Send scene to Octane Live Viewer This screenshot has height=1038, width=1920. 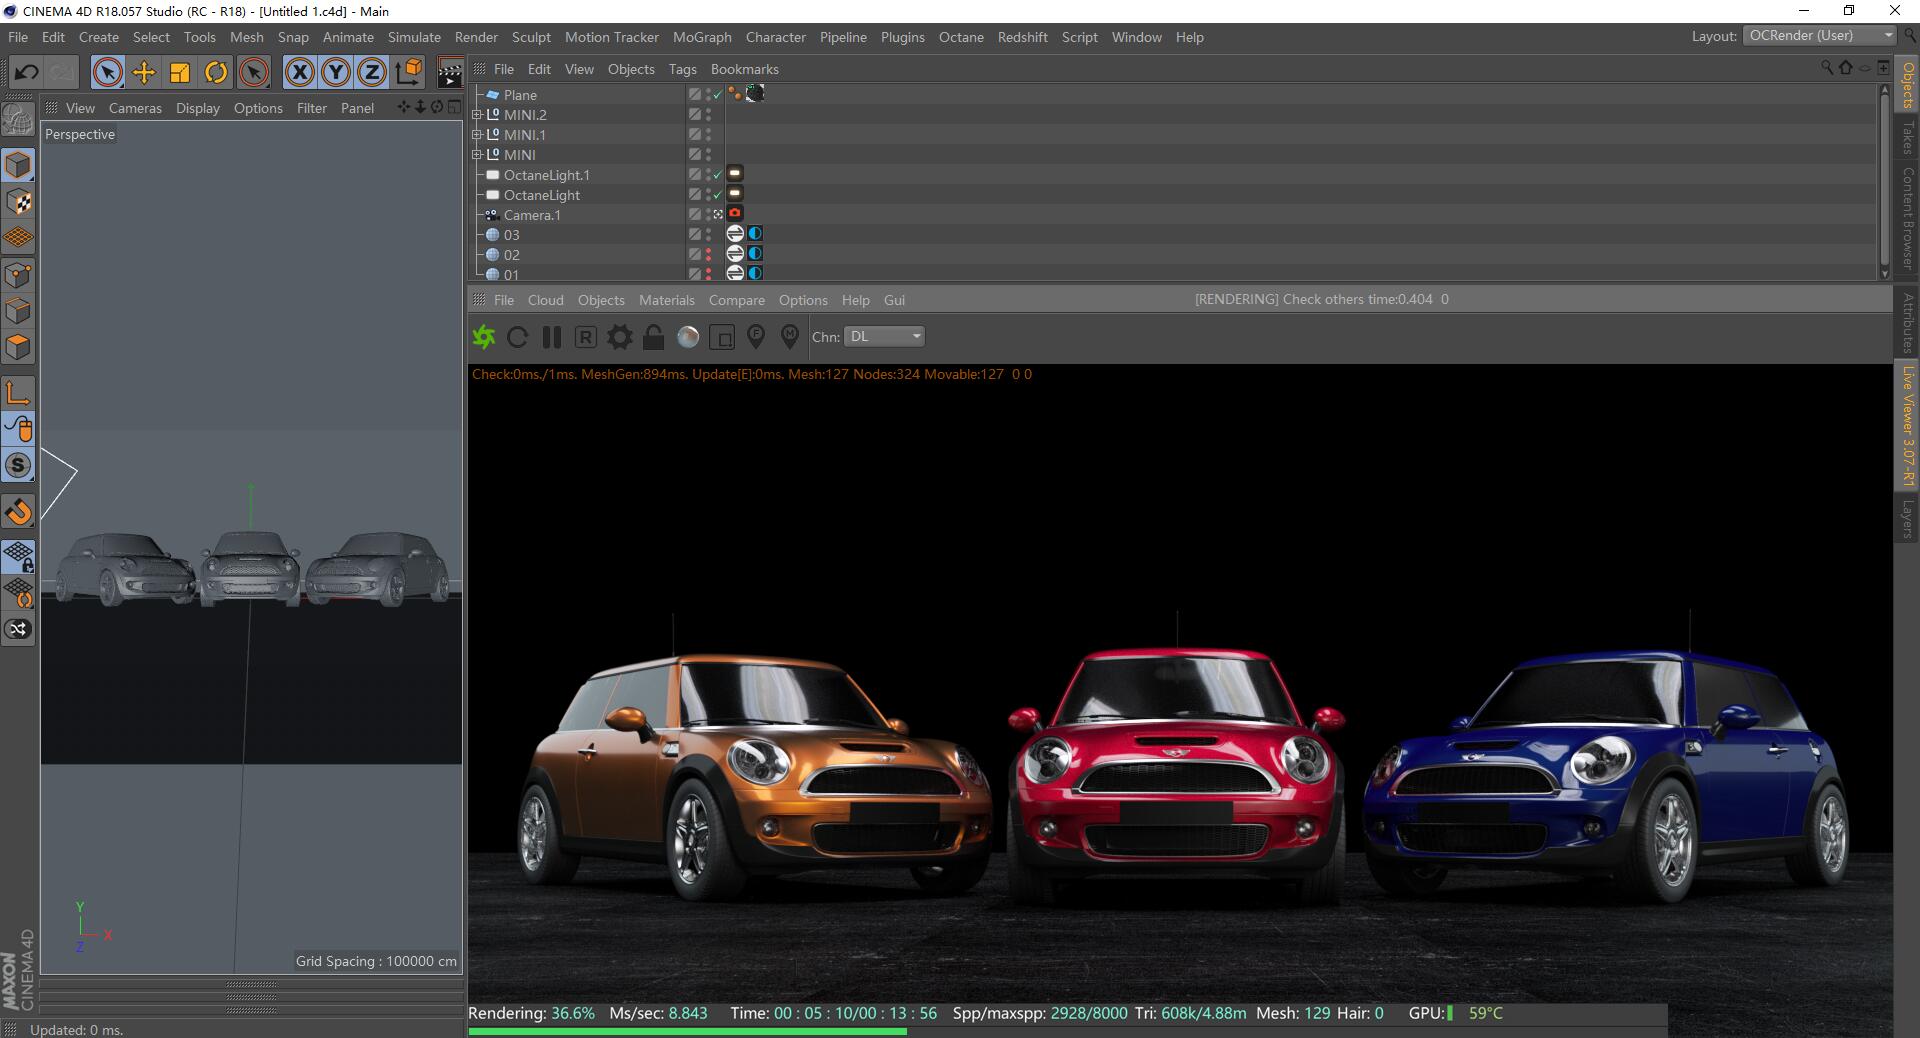[484, 337]
